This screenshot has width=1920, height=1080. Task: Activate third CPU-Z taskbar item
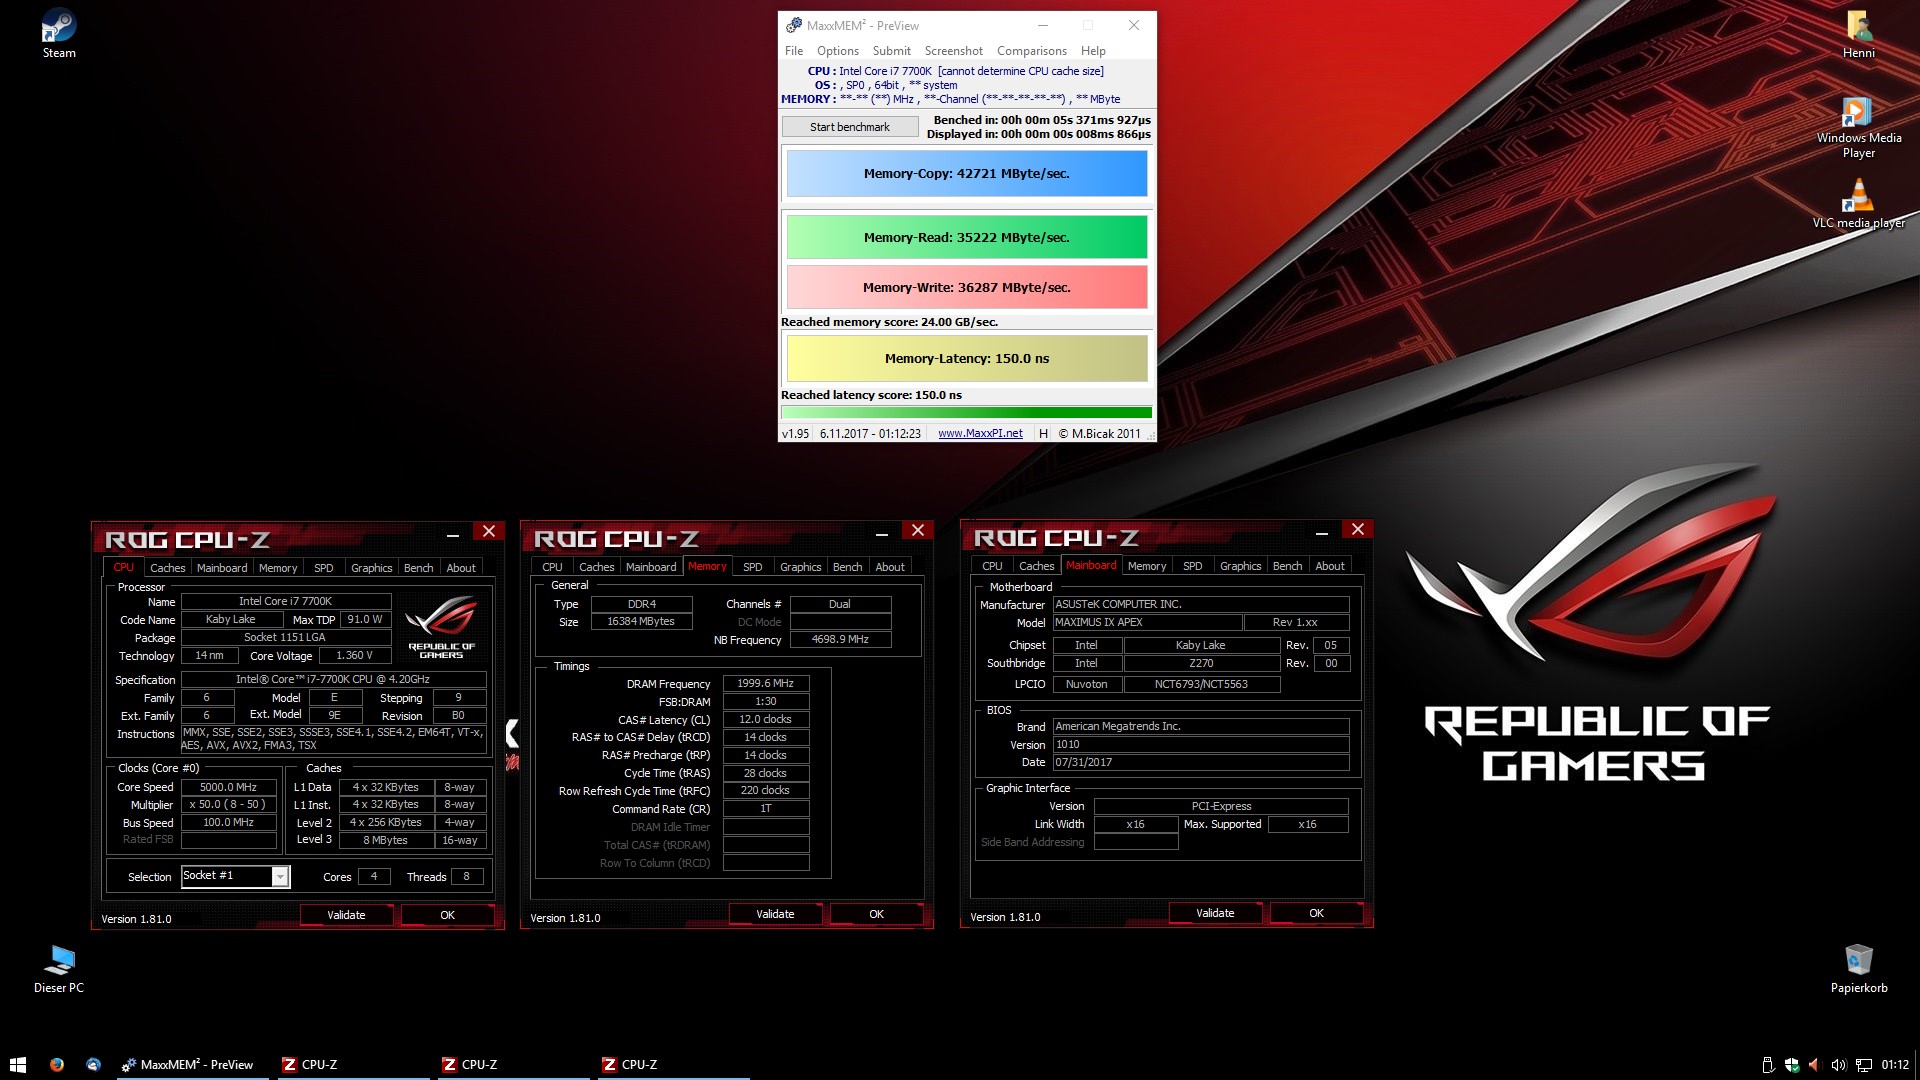coord(672,1064)
